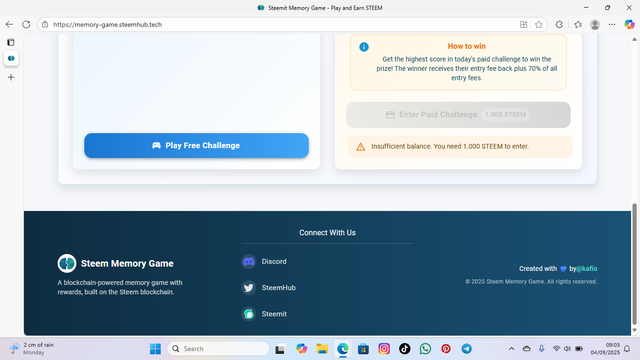Viewport: 640px width, 360px height.
Task: Open the notifications bell icon
Action: coord(627,349)
